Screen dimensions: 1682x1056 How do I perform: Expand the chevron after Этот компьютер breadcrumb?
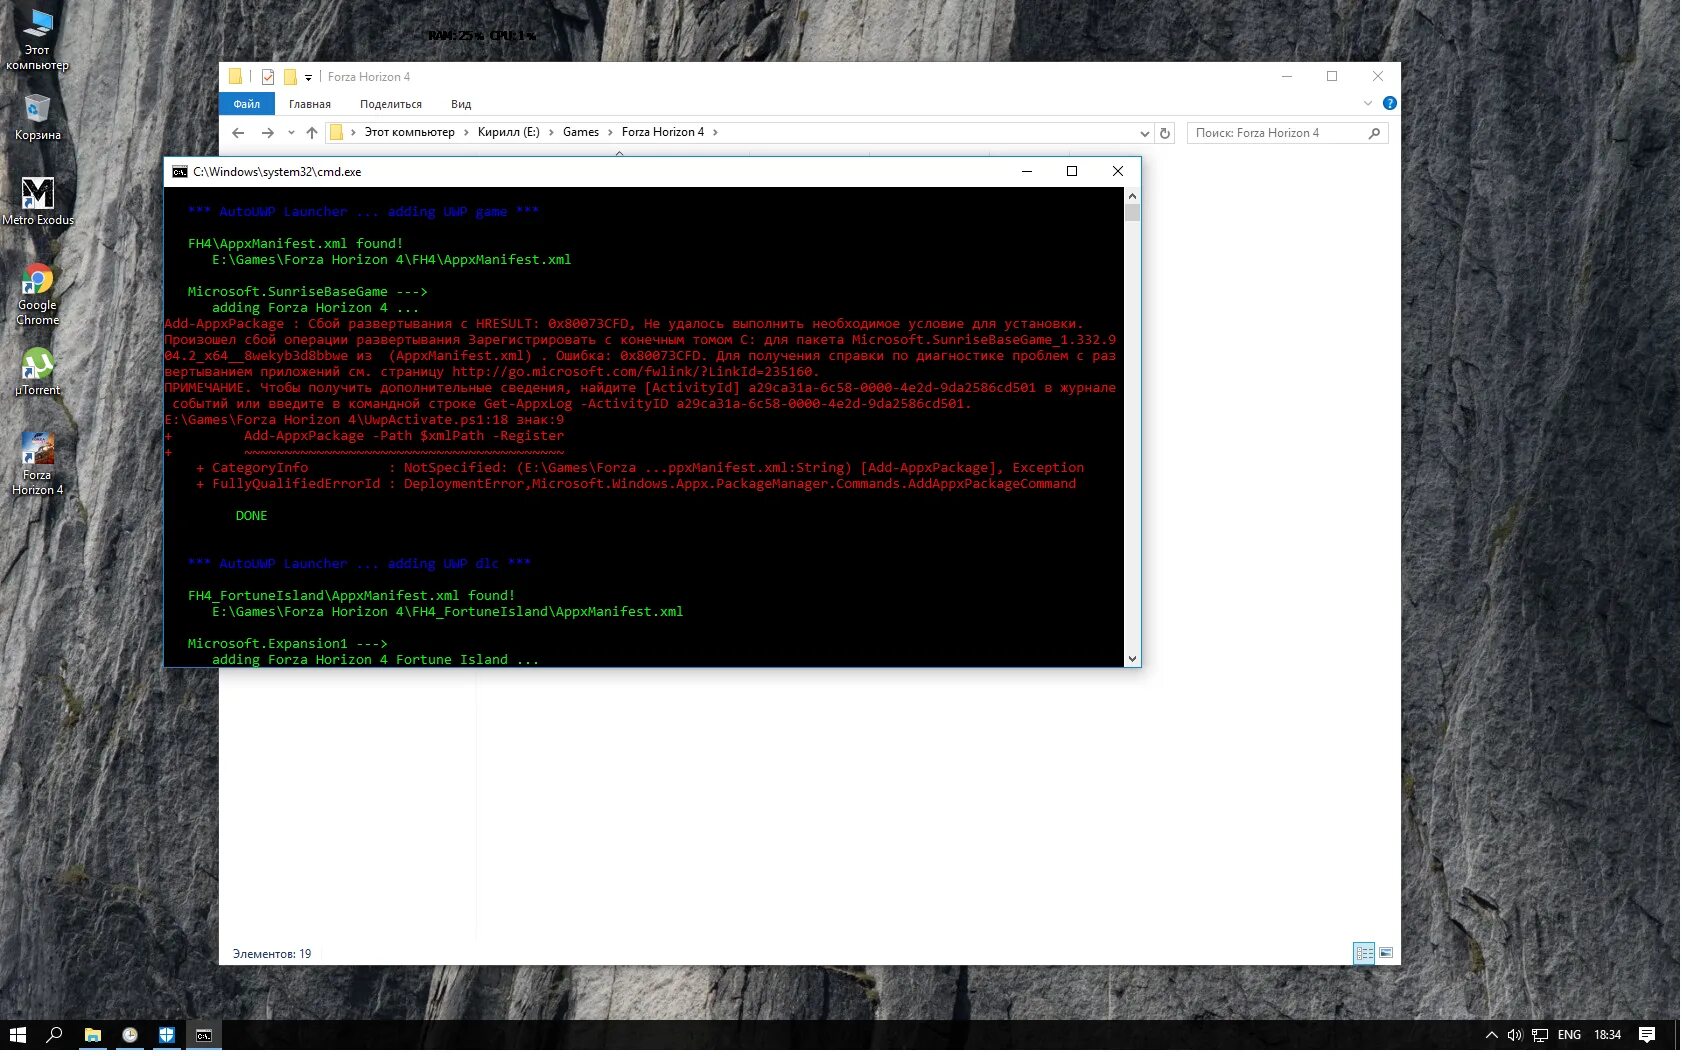click(466, 132)
